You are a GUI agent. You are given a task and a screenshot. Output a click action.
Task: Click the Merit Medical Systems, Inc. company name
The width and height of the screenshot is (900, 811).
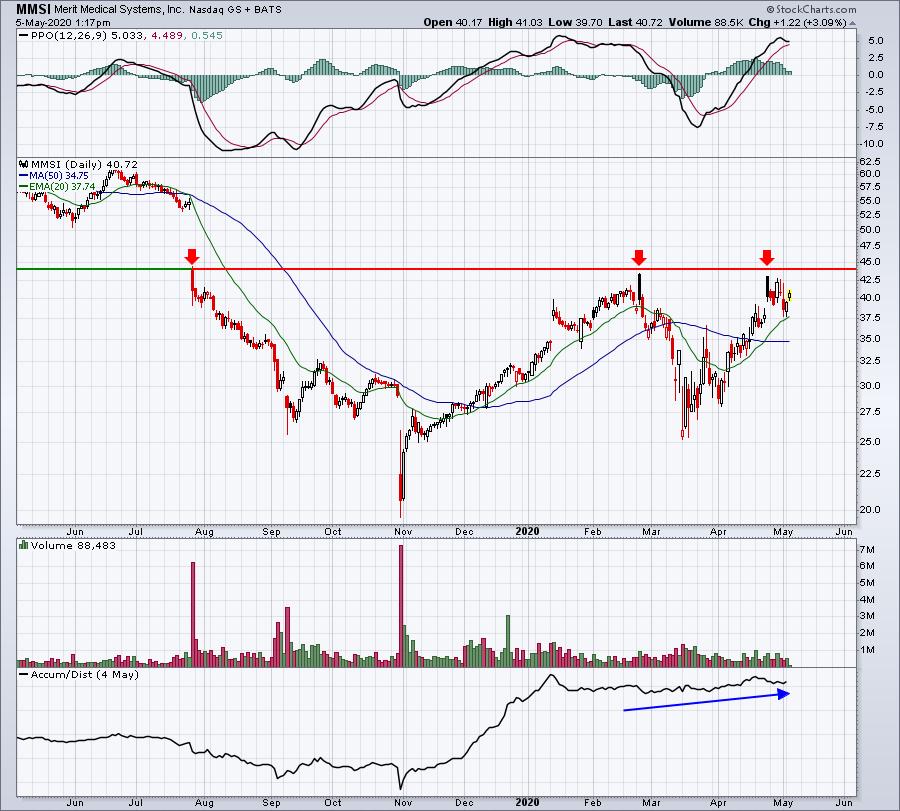(x=119, y=9)
